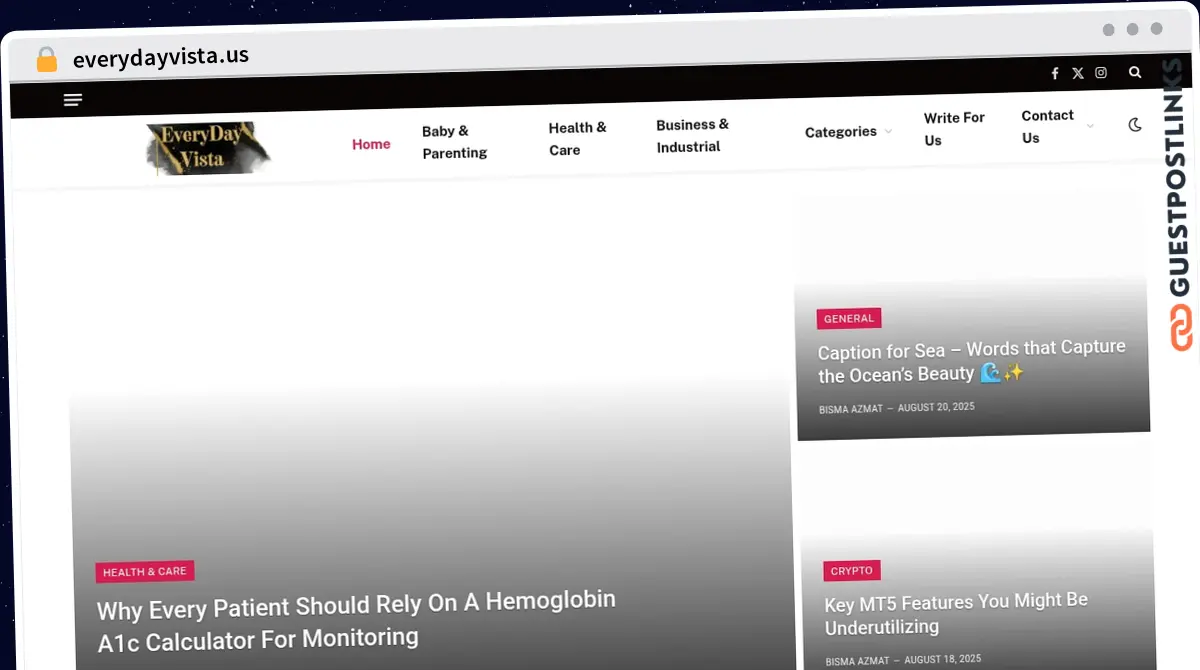Image resolution: width=1200 pixels, height=670 pixels.
Task: Open the Caption for Sea article
Action: pyautogui.click(x=971, y=361)
